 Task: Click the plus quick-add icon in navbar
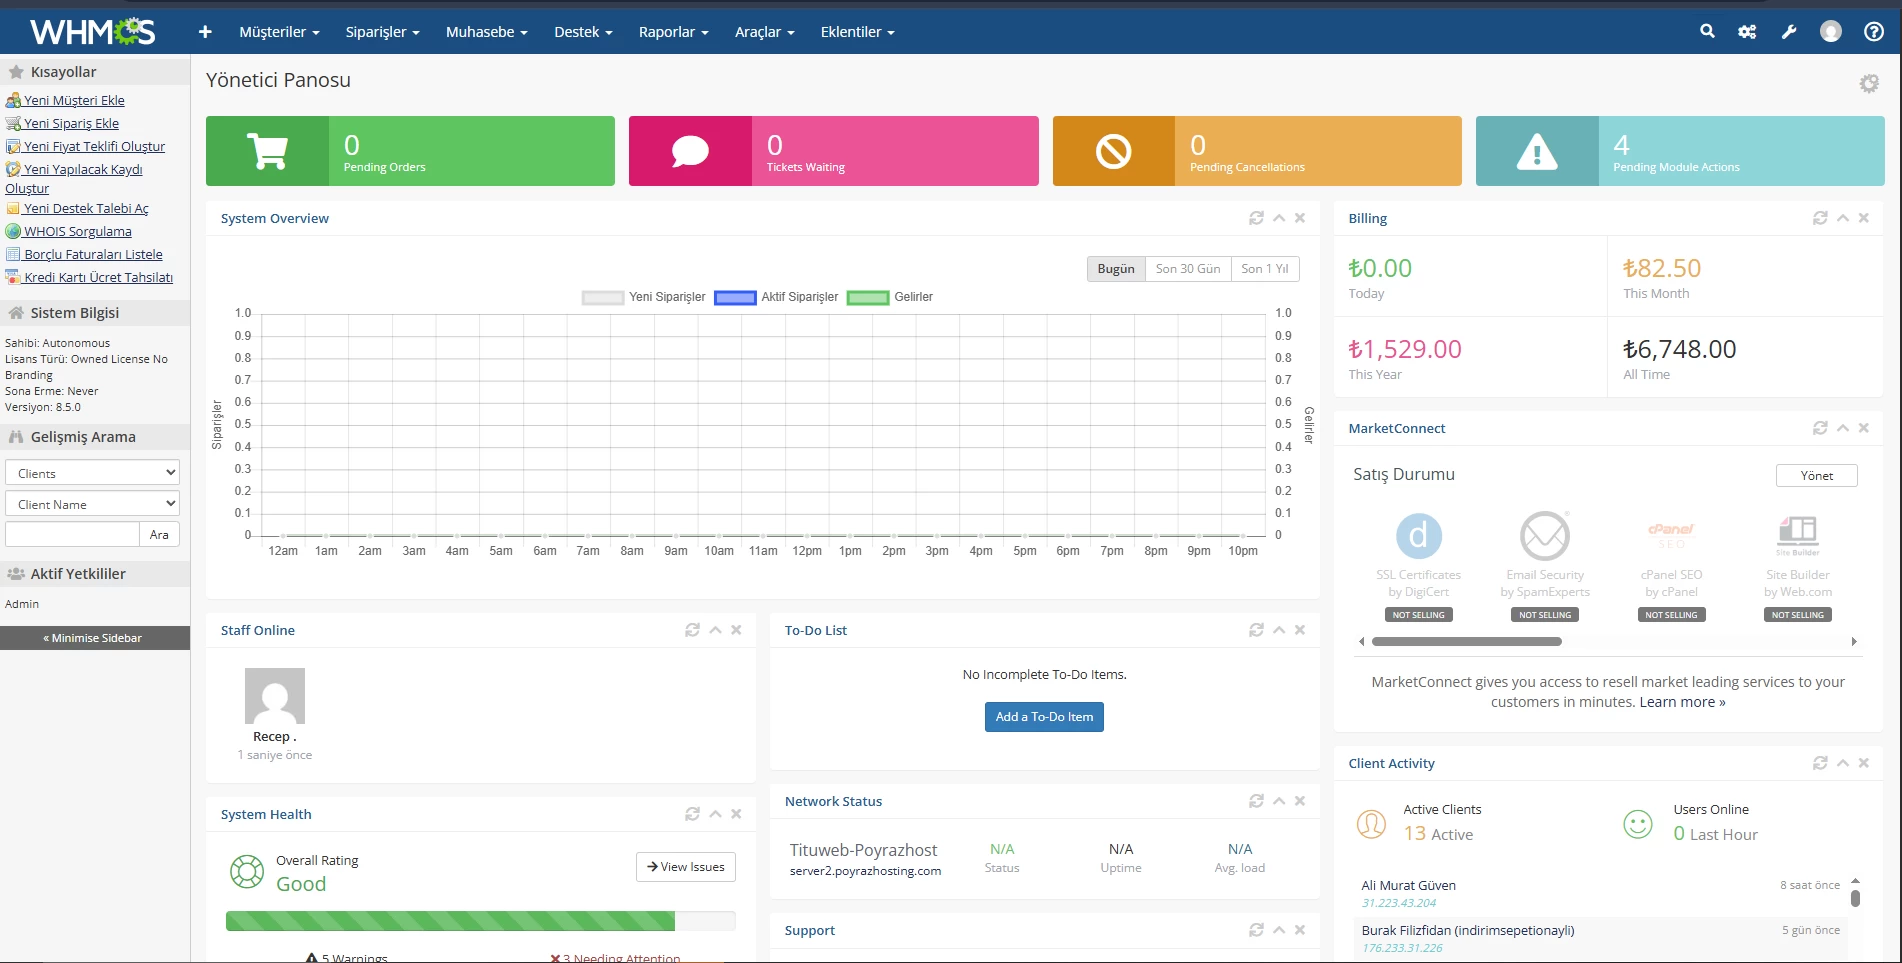pos(205,32)
